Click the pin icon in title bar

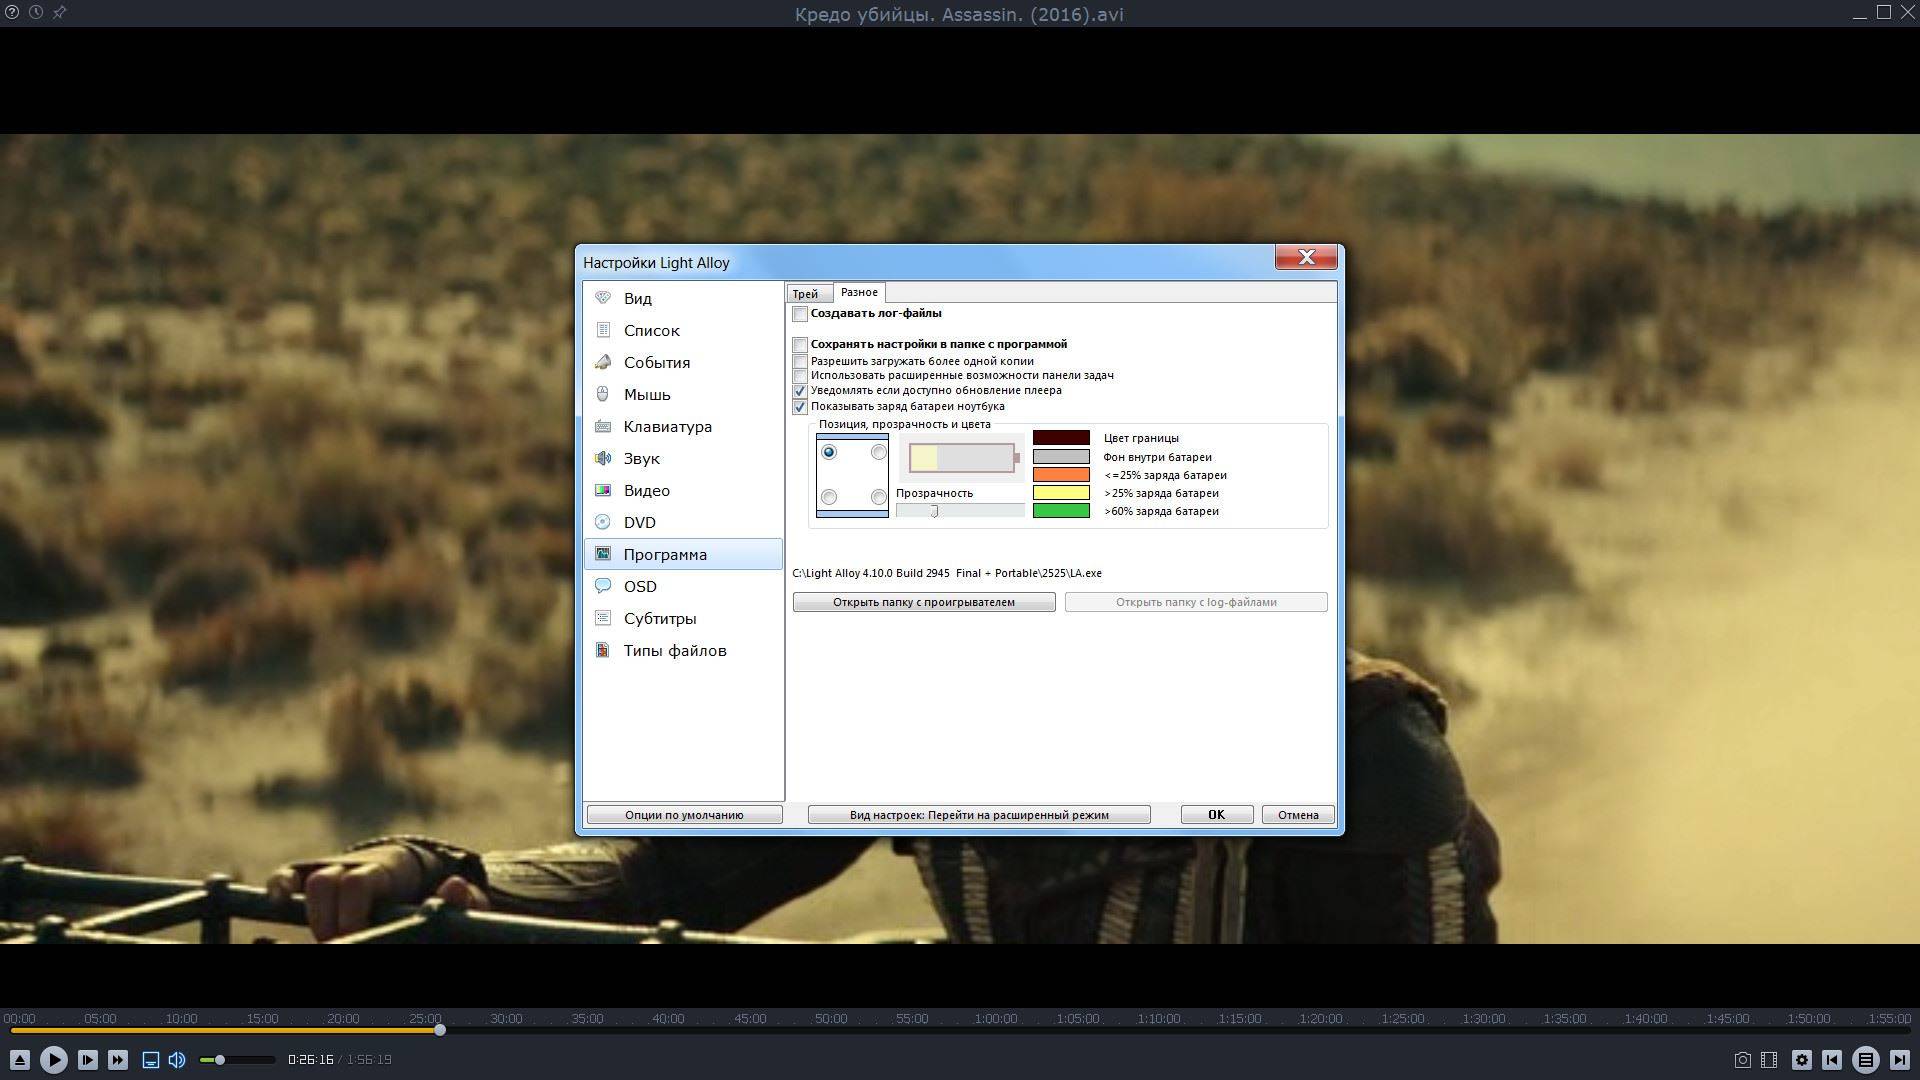[59, 13]
